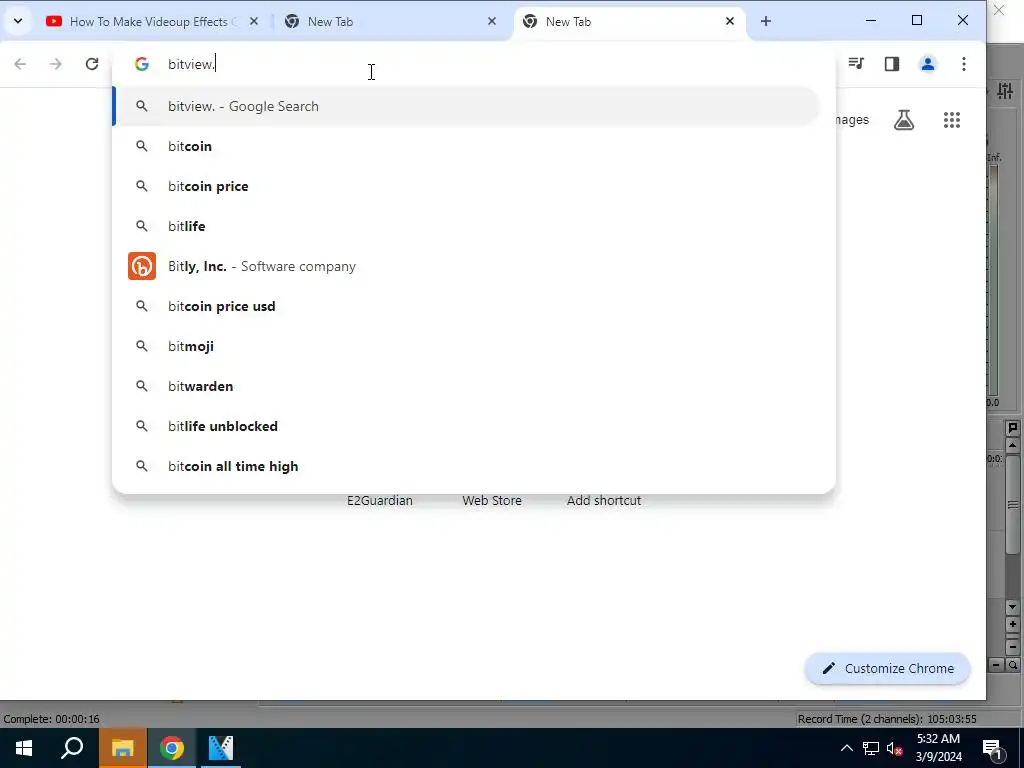Open the Windows Start menu
The height and width of the screenshot is (768, 1024).
click(x=24, y=748)
